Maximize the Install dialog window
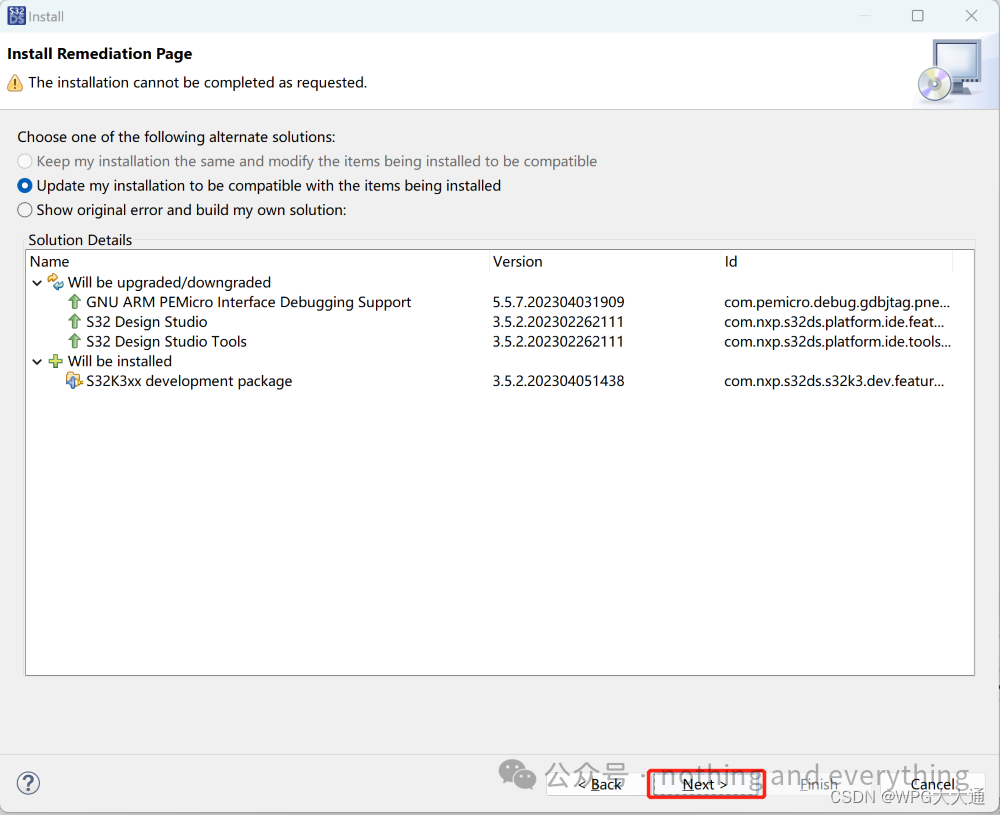This screenshot has height=815, width=1000. [918, 15]
